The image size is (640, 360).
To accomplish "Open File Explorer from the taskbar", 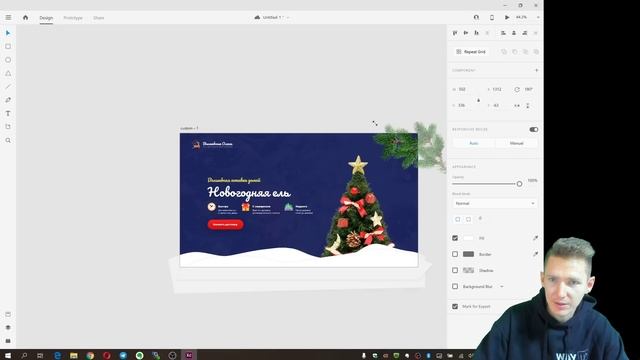I will (x=73, y=356).
